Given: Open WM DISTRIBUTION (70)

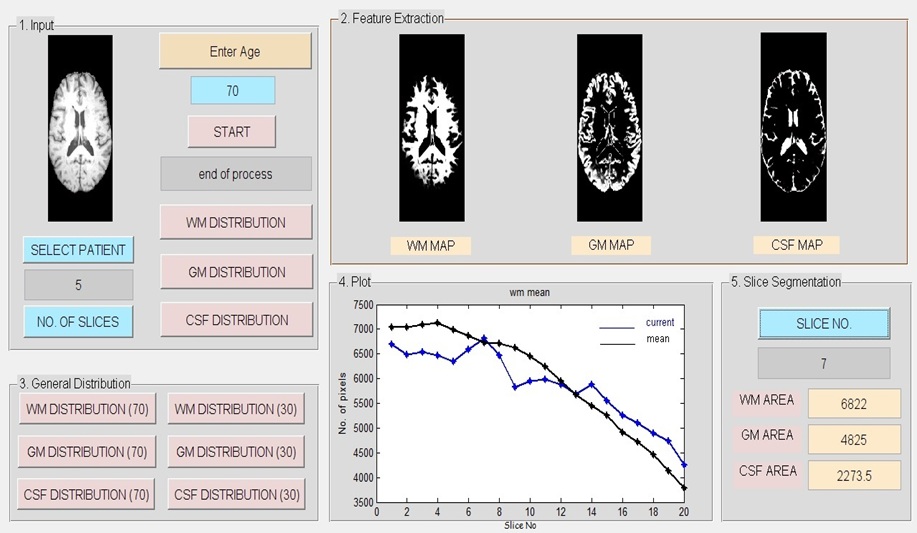Looking at the screenshot, I should click(x=87, y=409).
